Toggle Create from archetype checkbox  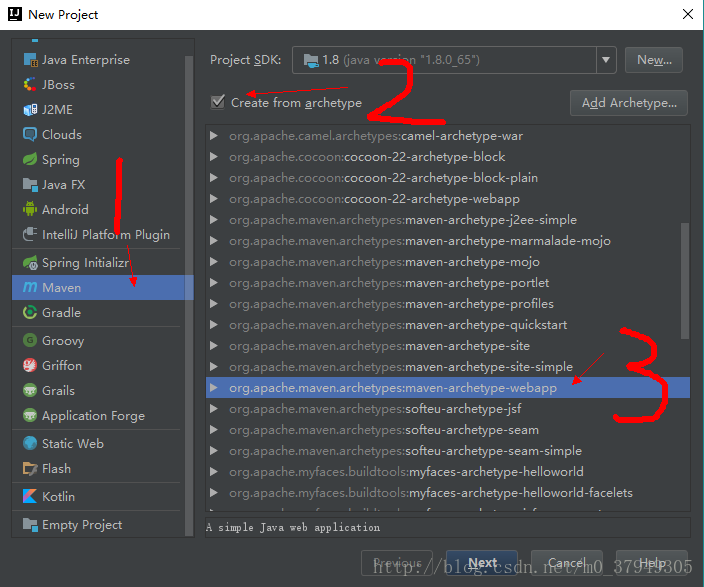(x=218, y=102)
